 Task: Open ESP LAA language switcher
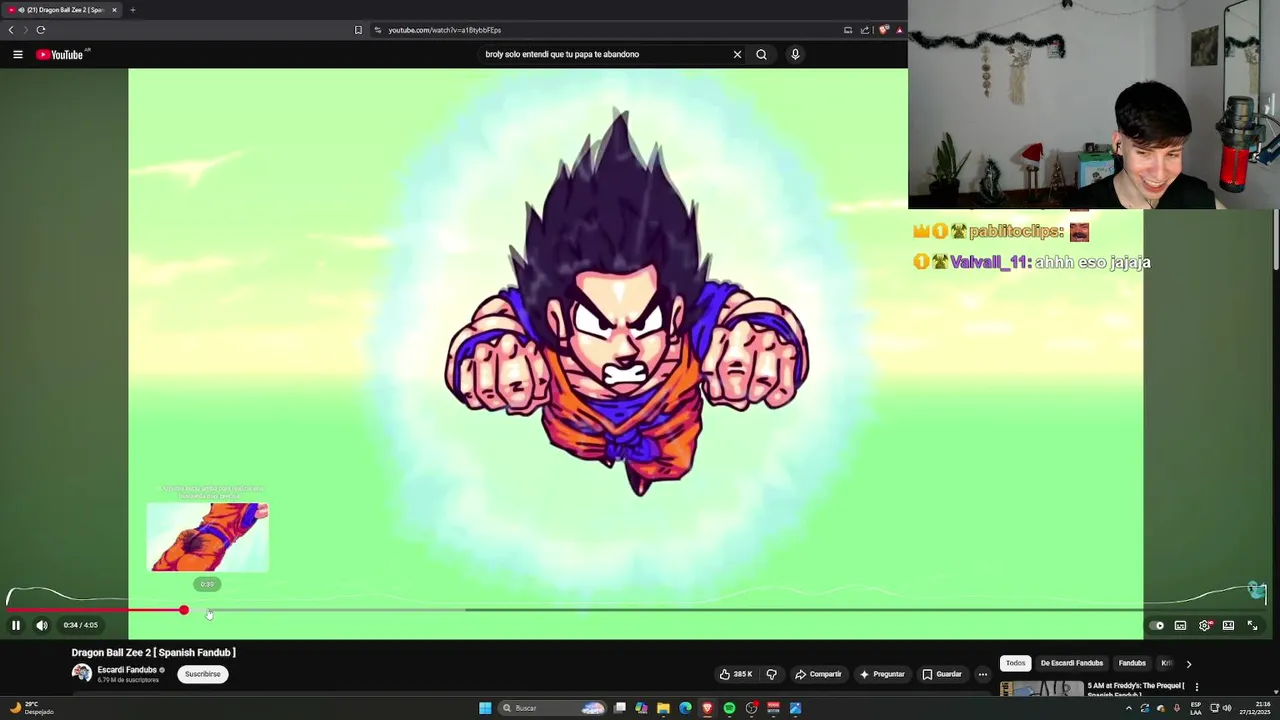(1196, 708)
